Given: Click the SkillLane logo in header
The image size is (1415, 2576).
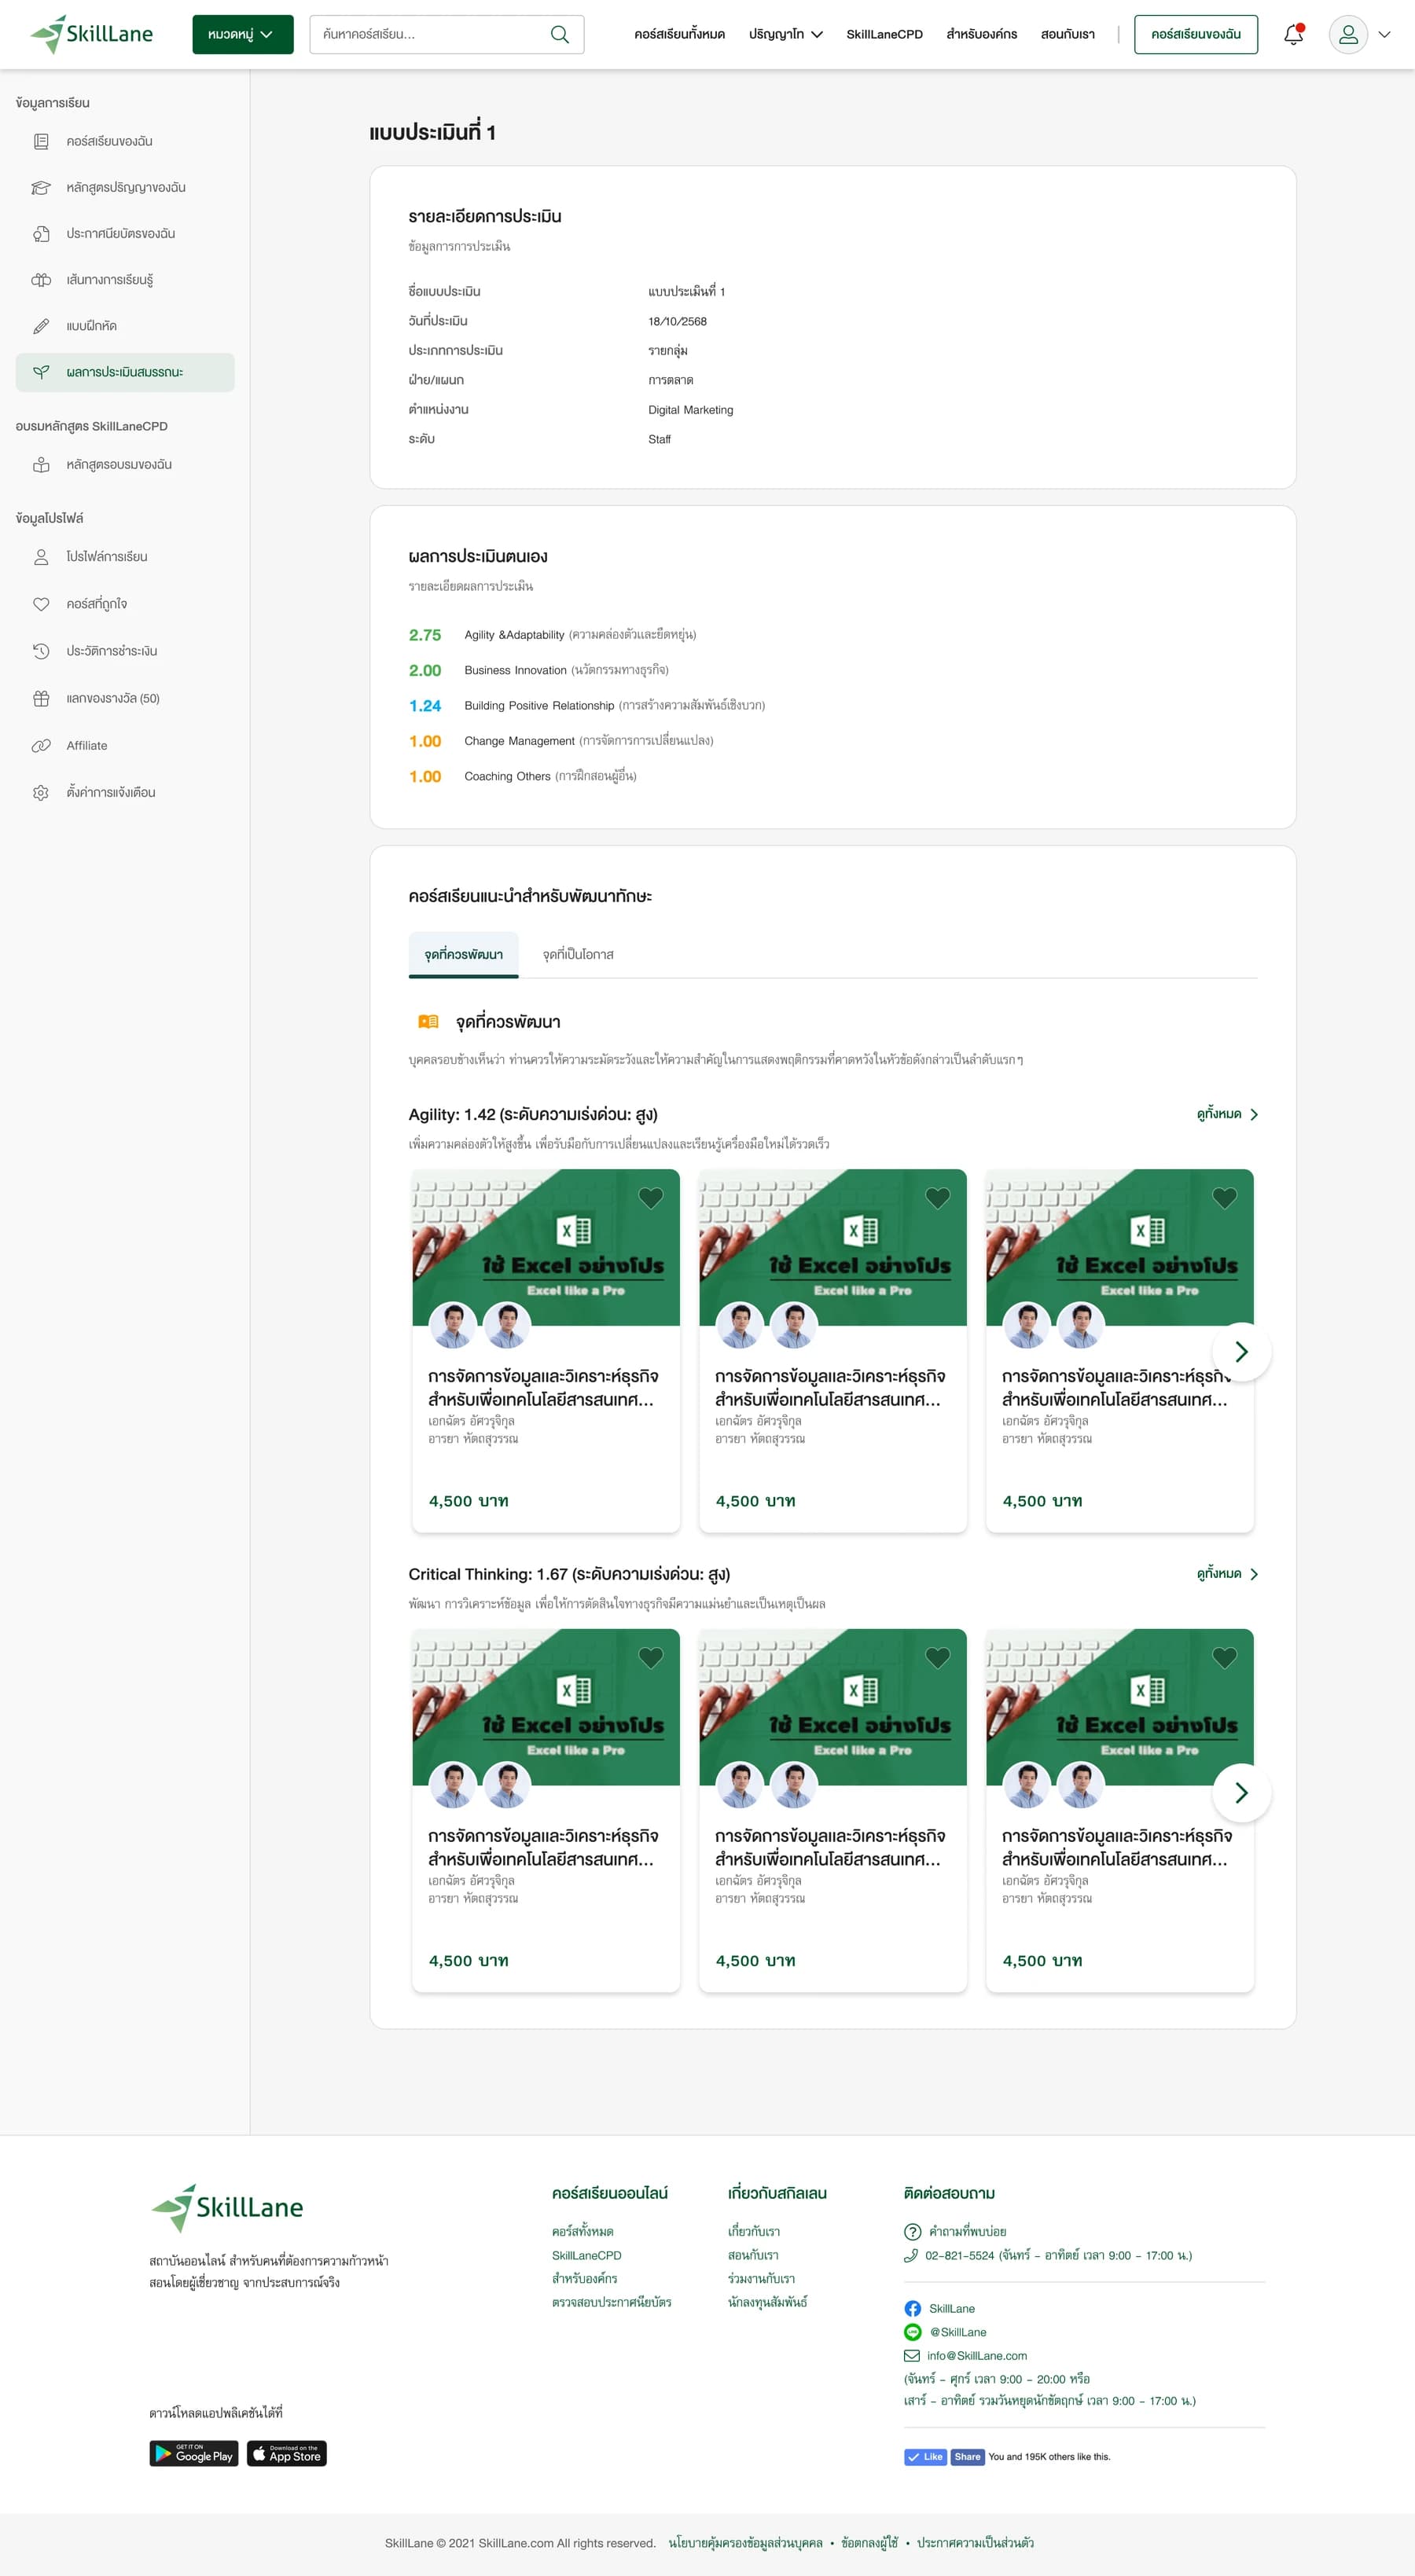Looking at the screenshot, I should (91, 34).
